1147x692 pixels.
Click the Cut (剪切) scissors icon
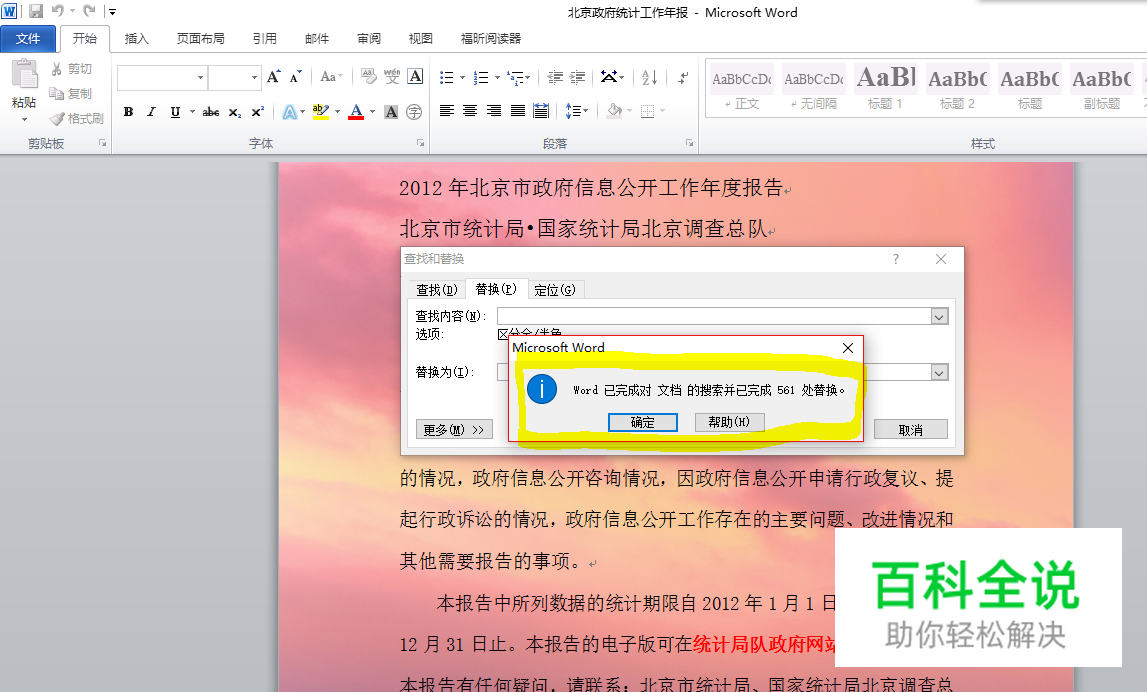pyautogui.click(x=57, y=69)
